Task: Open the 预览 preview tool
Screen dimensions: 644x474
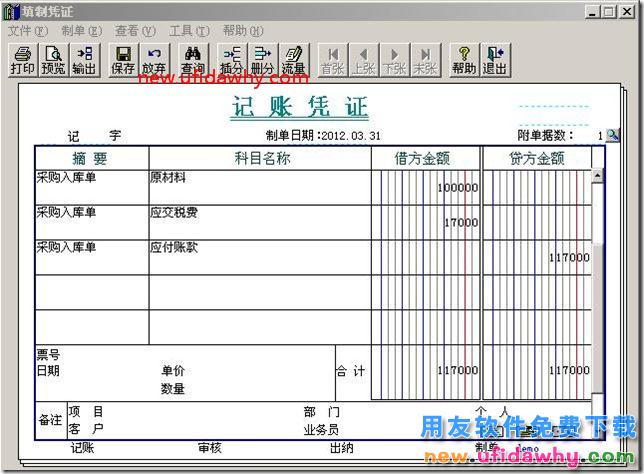Action: 53,60
